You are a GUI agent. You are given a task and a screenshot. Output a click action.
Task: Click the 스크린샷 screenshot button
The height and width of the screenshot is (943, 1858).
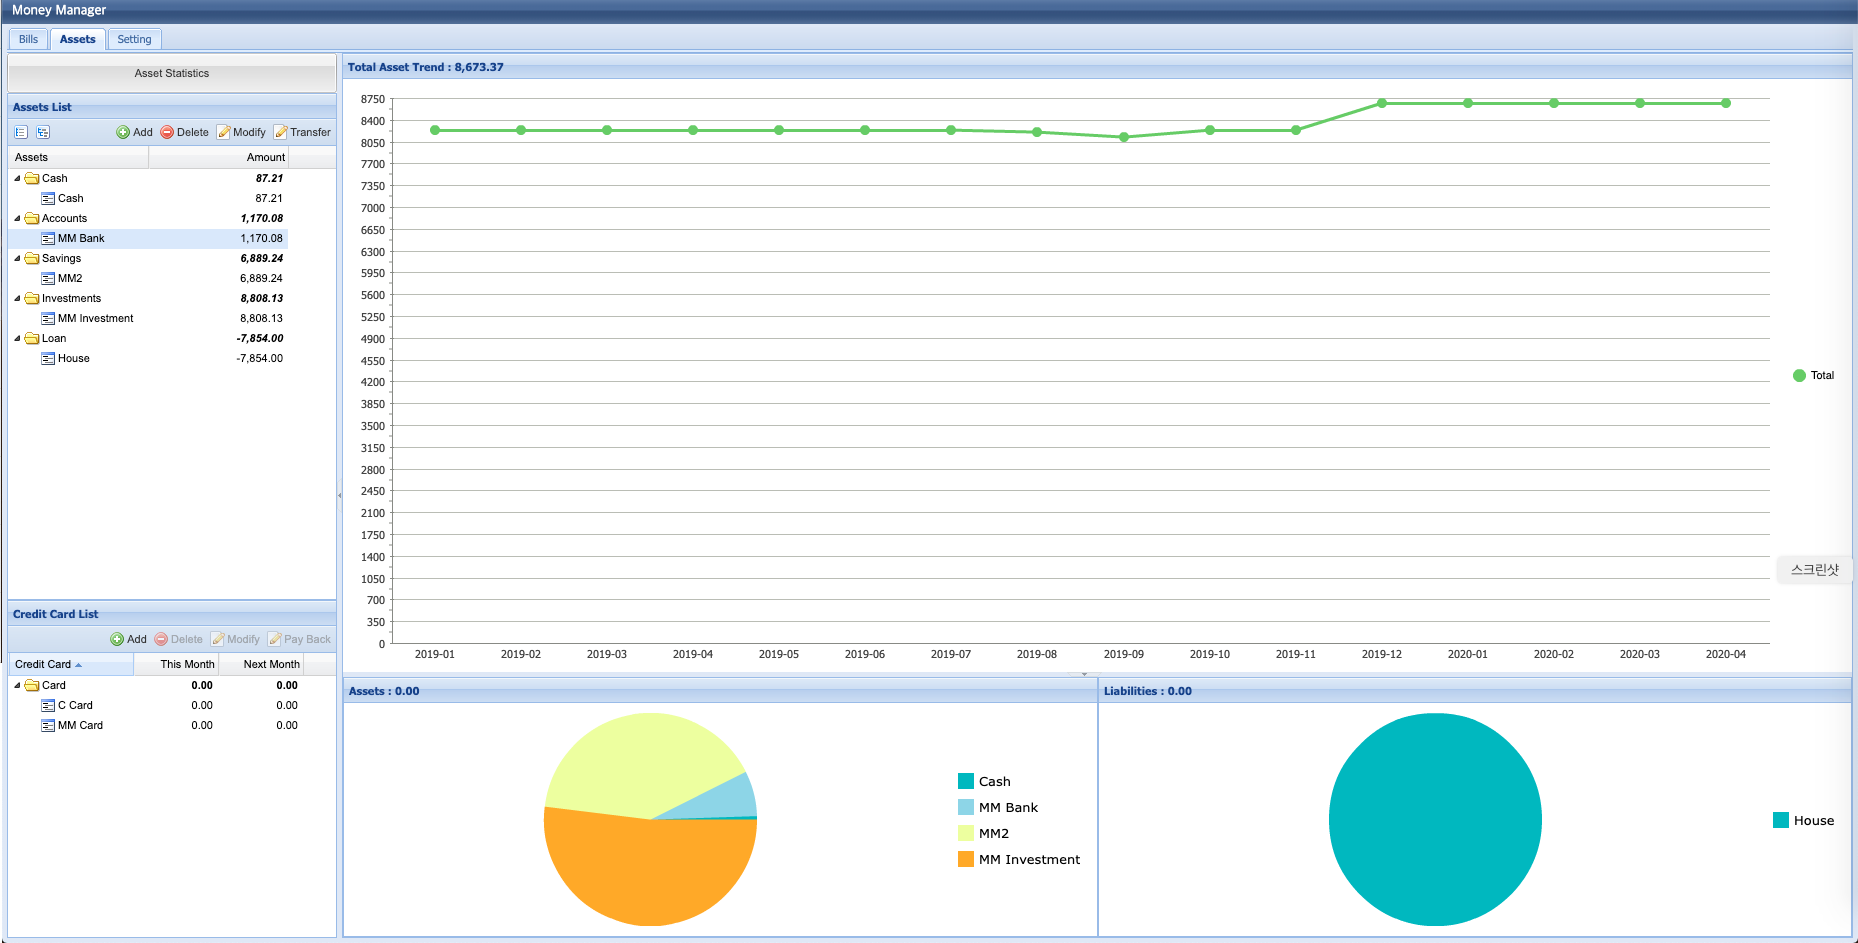(1814, 570)
